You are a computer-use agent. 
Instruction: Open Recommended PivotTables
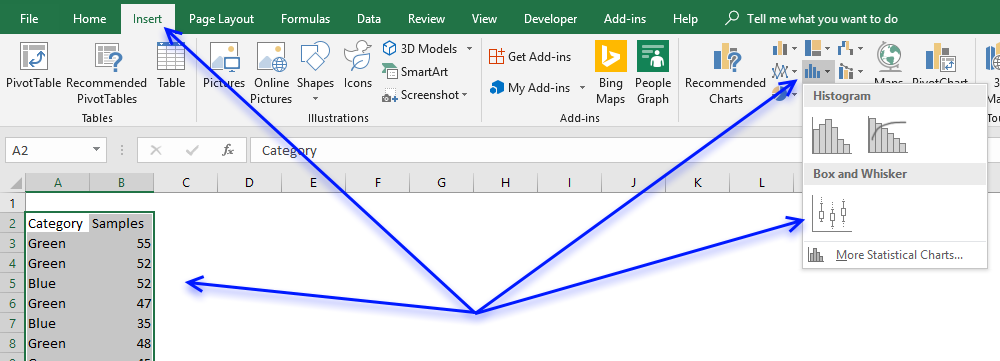pos(107,73)
